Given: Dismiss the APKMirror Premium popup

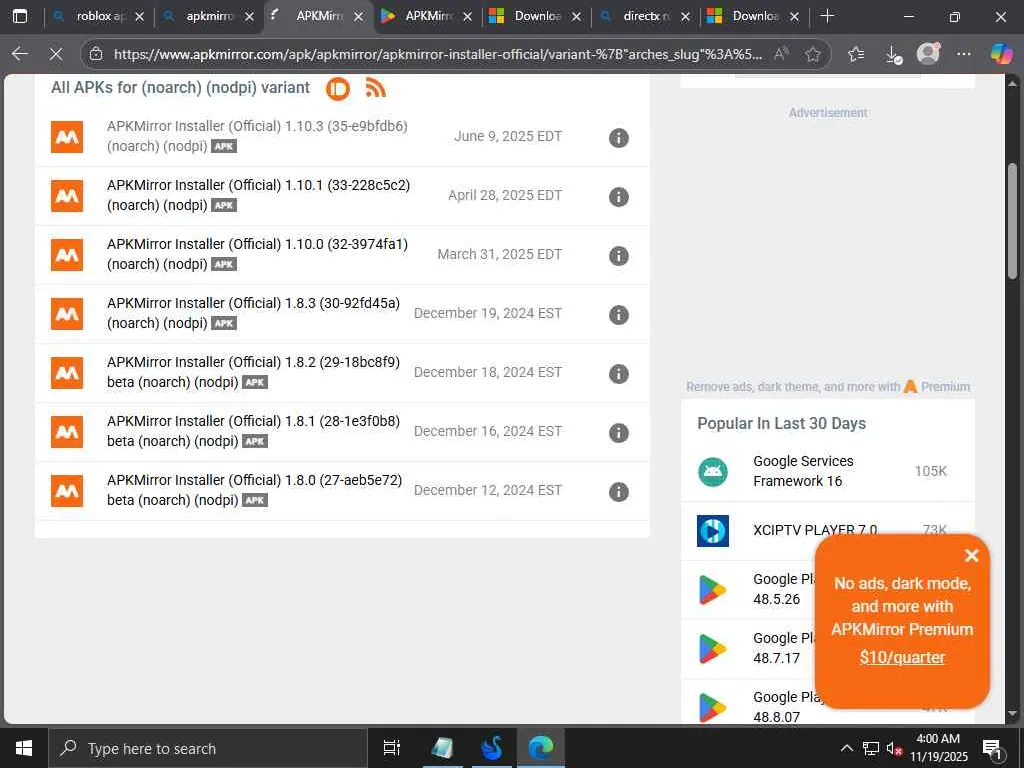Looking at the screenshot, I should (x=971, y=555).
